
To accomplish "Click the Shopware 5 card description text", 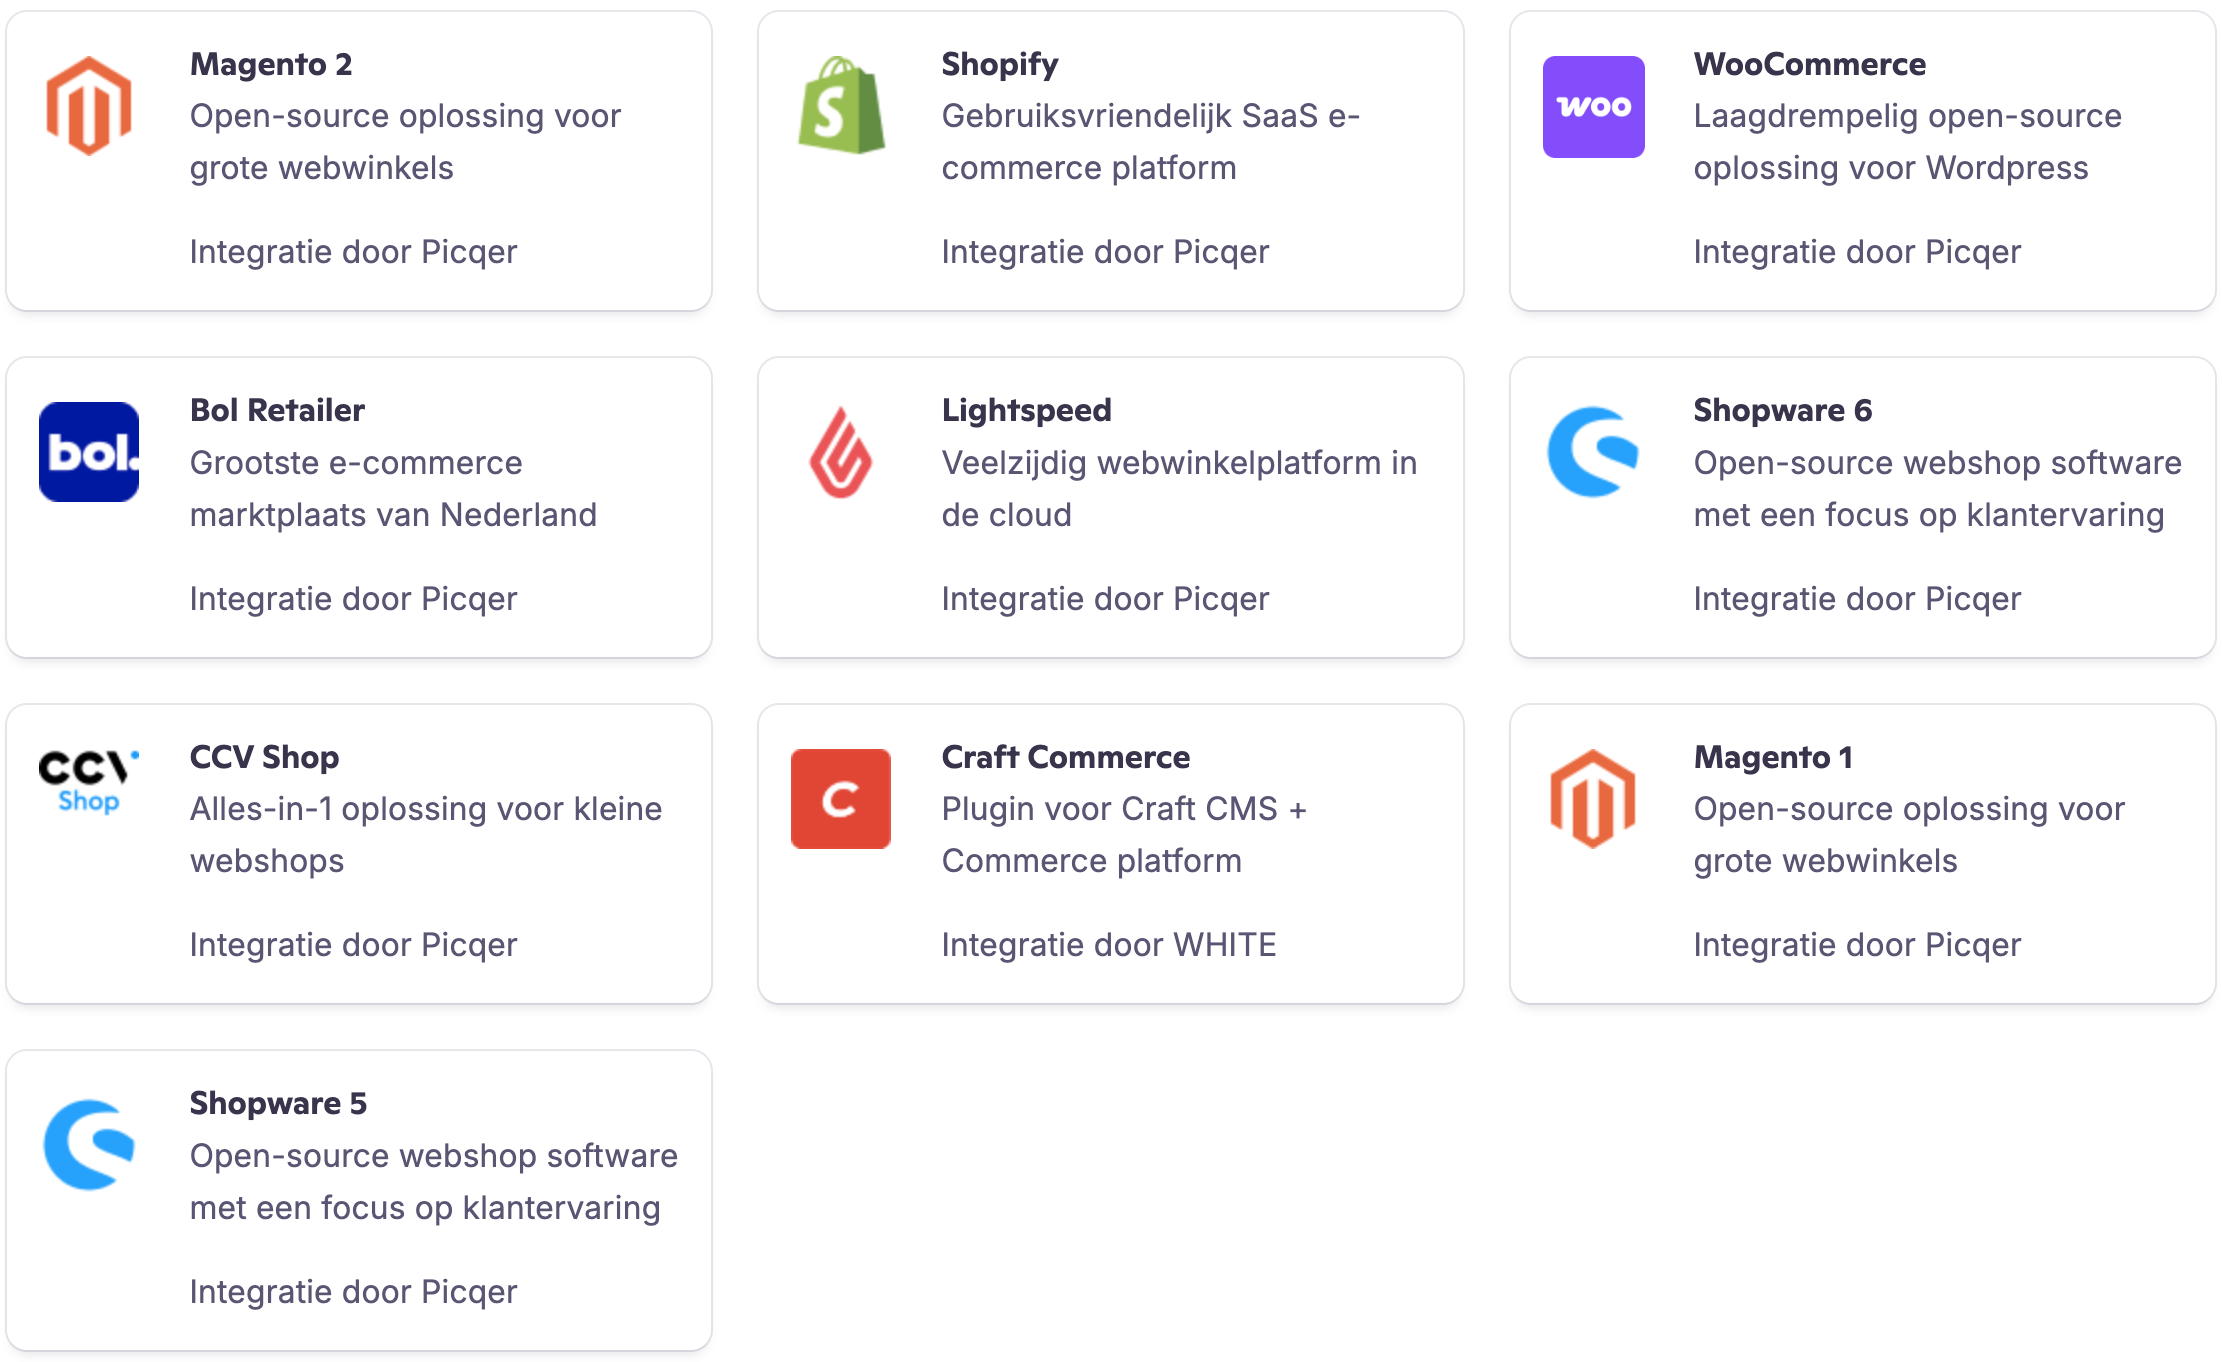I will (434, 1181).
